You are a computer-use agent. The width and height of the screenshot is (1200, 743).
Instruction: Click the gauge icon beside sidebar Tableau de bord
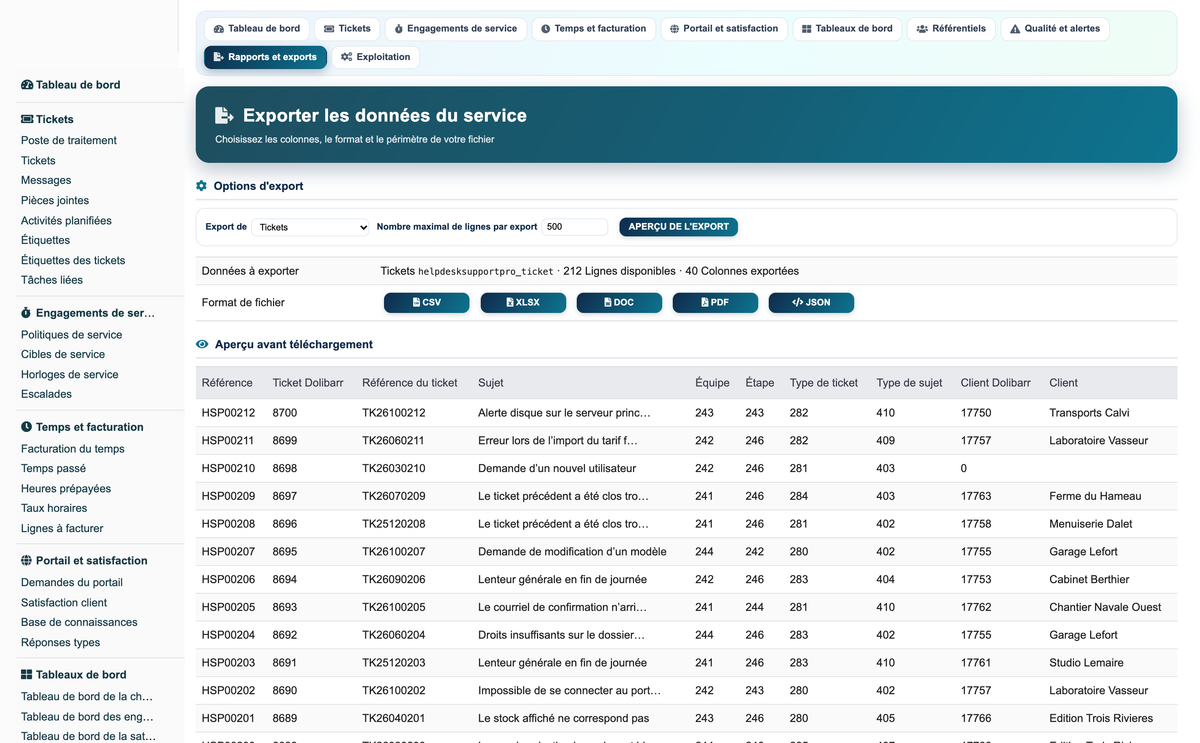(27, 85)
